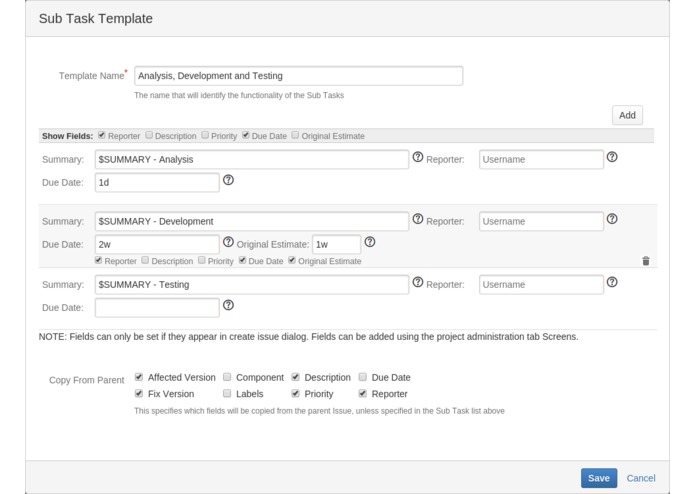
Task: Enable Original Estimate in Show Fields bar
Action: [295, 135]
